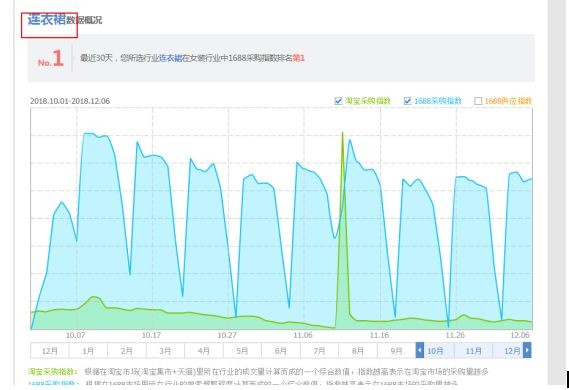Click the green spike peak on the chart
The image size is (569, 390).
(342, 133)
